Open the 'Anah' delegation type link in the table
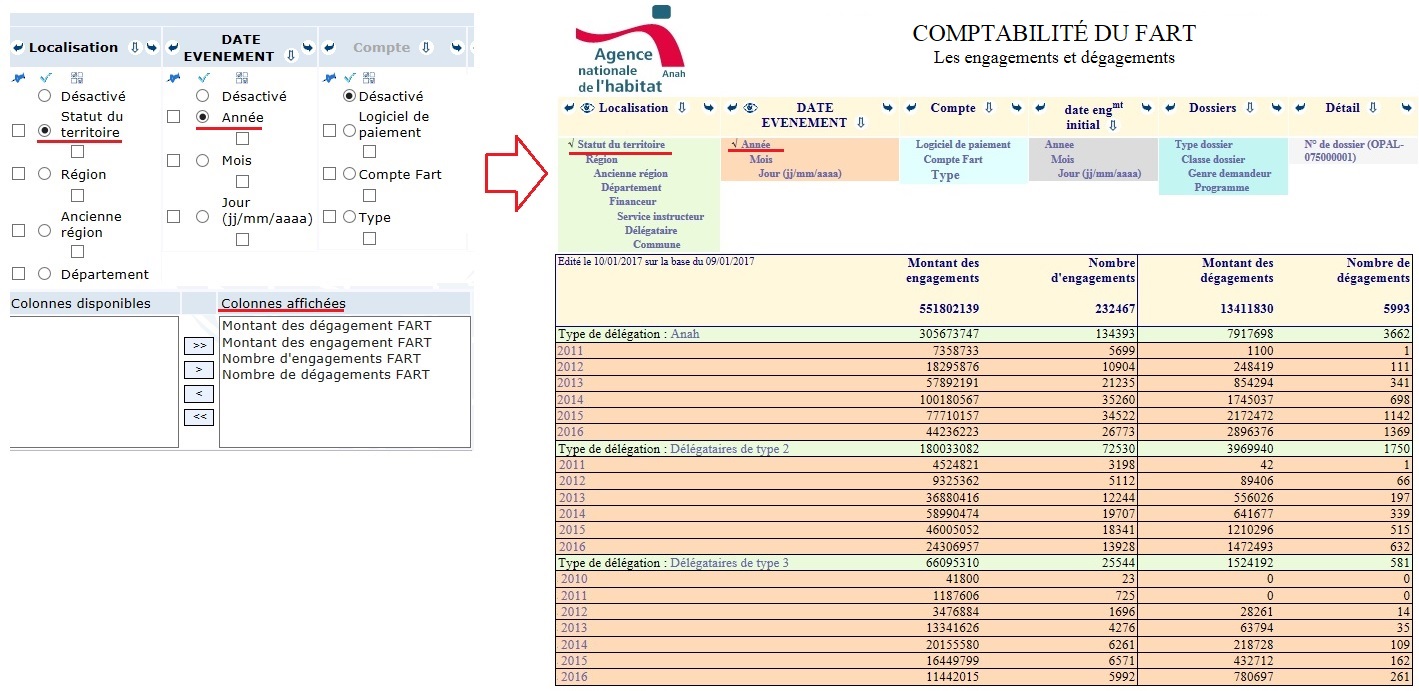 coord(685,334)
